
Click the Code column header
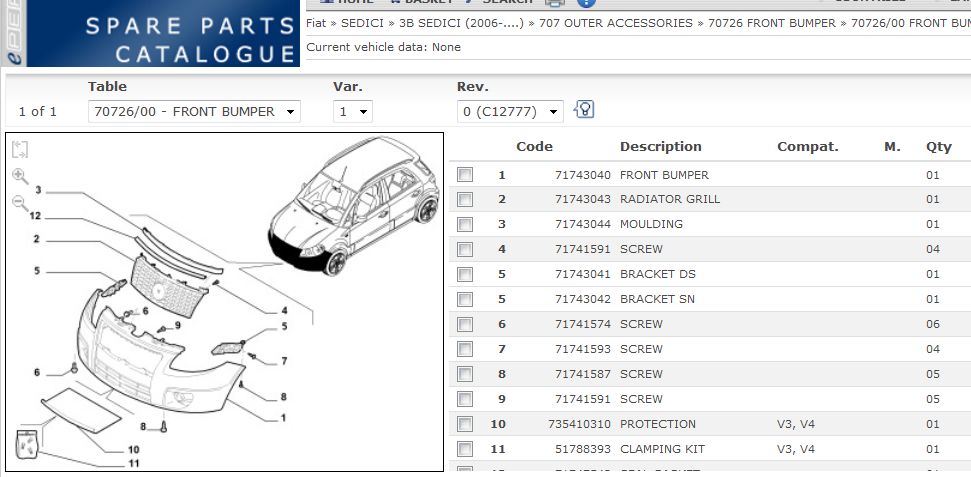click(534, 147)
